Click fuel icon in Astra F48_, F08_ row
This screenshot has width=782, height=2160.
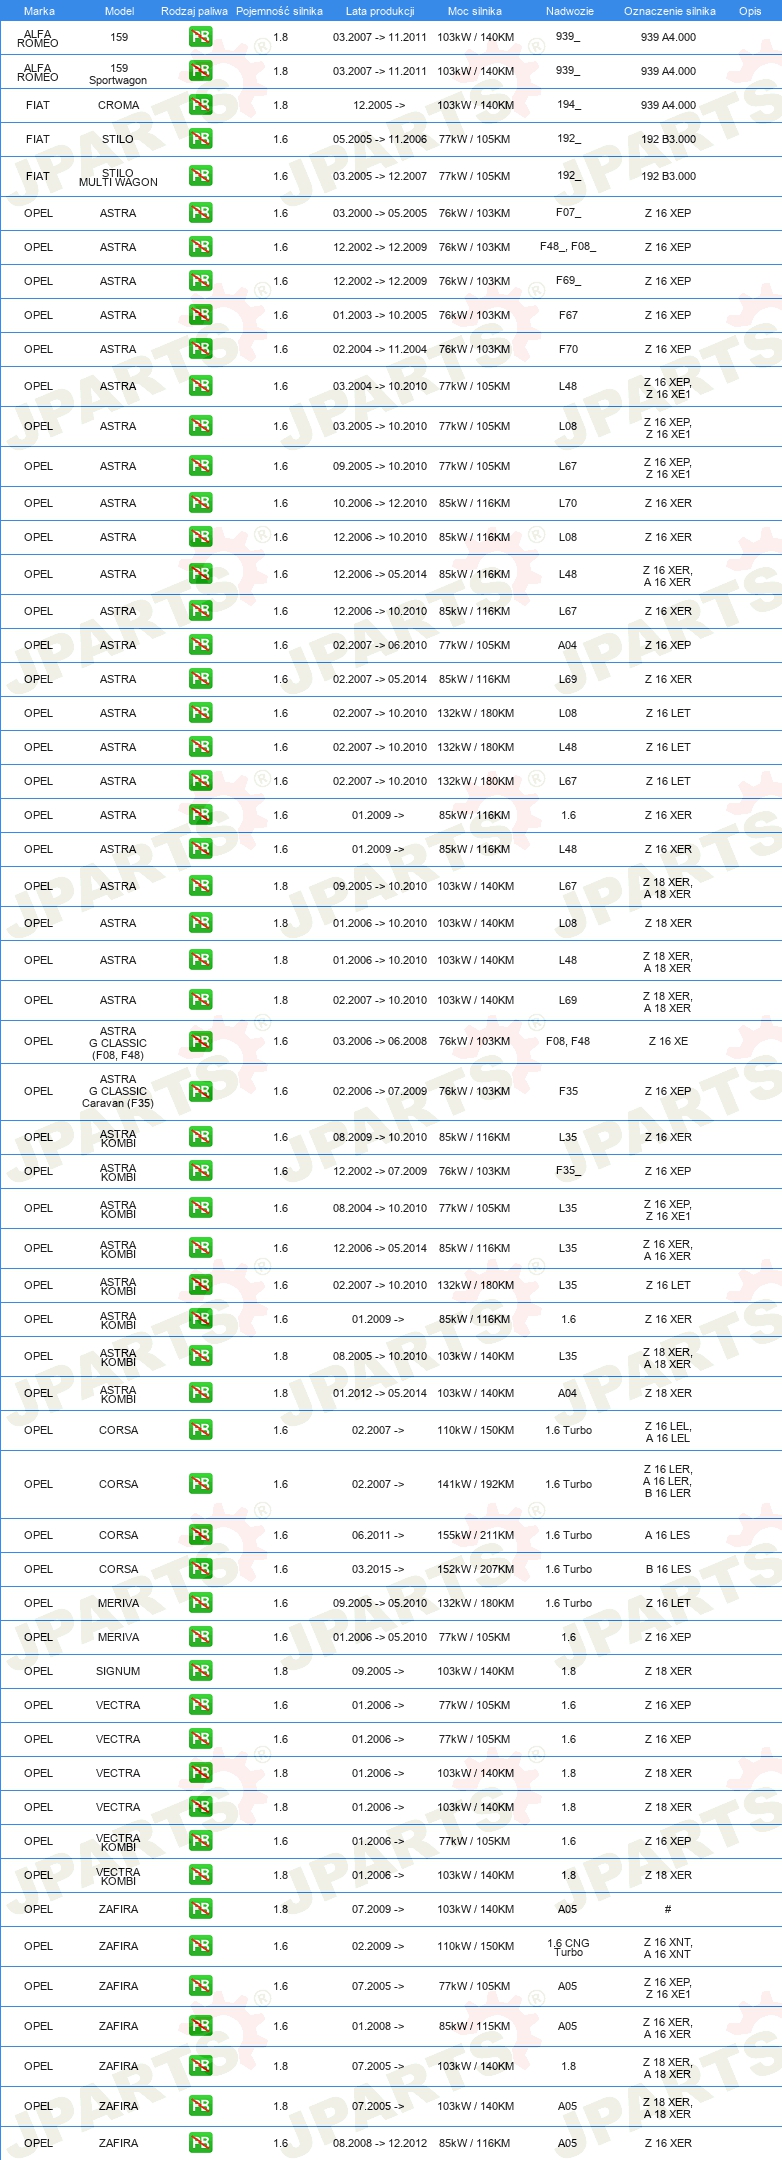coord(200,247)
